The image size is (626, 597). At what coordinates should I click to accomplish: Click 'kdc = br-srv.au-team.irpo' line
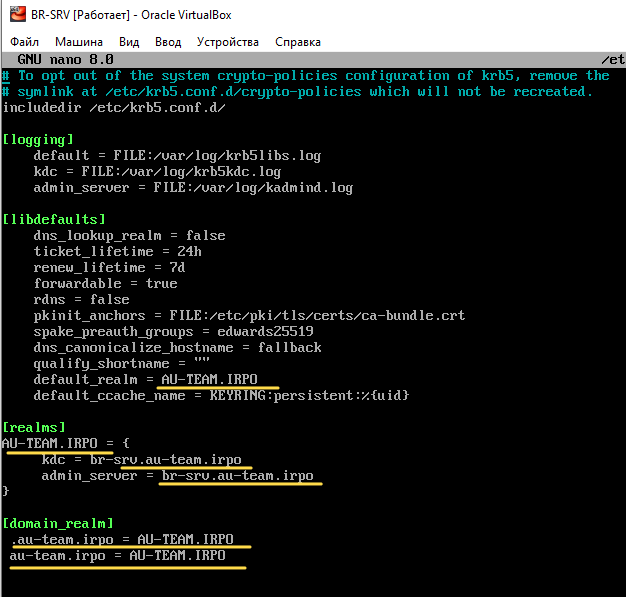(x=141, y=460)
